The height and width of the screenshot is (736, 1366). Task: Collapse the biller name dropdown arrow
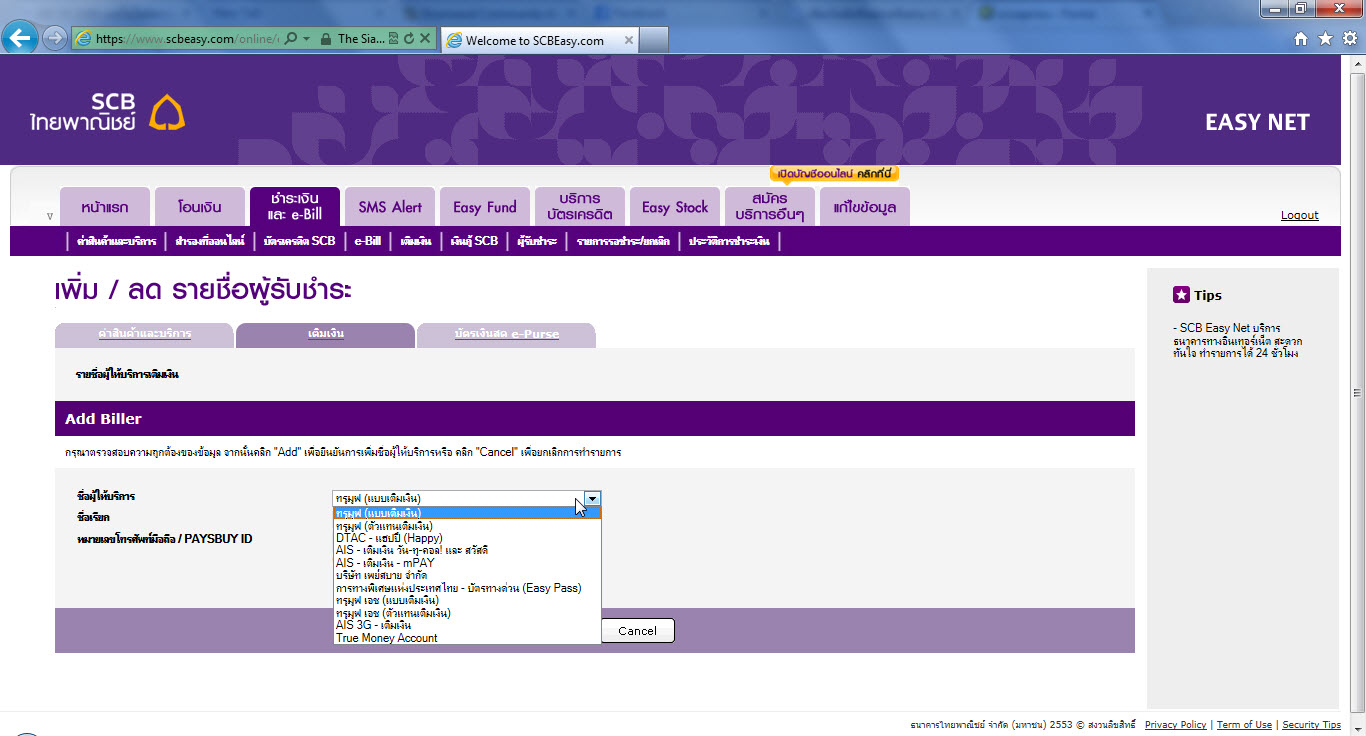[592, 498]
